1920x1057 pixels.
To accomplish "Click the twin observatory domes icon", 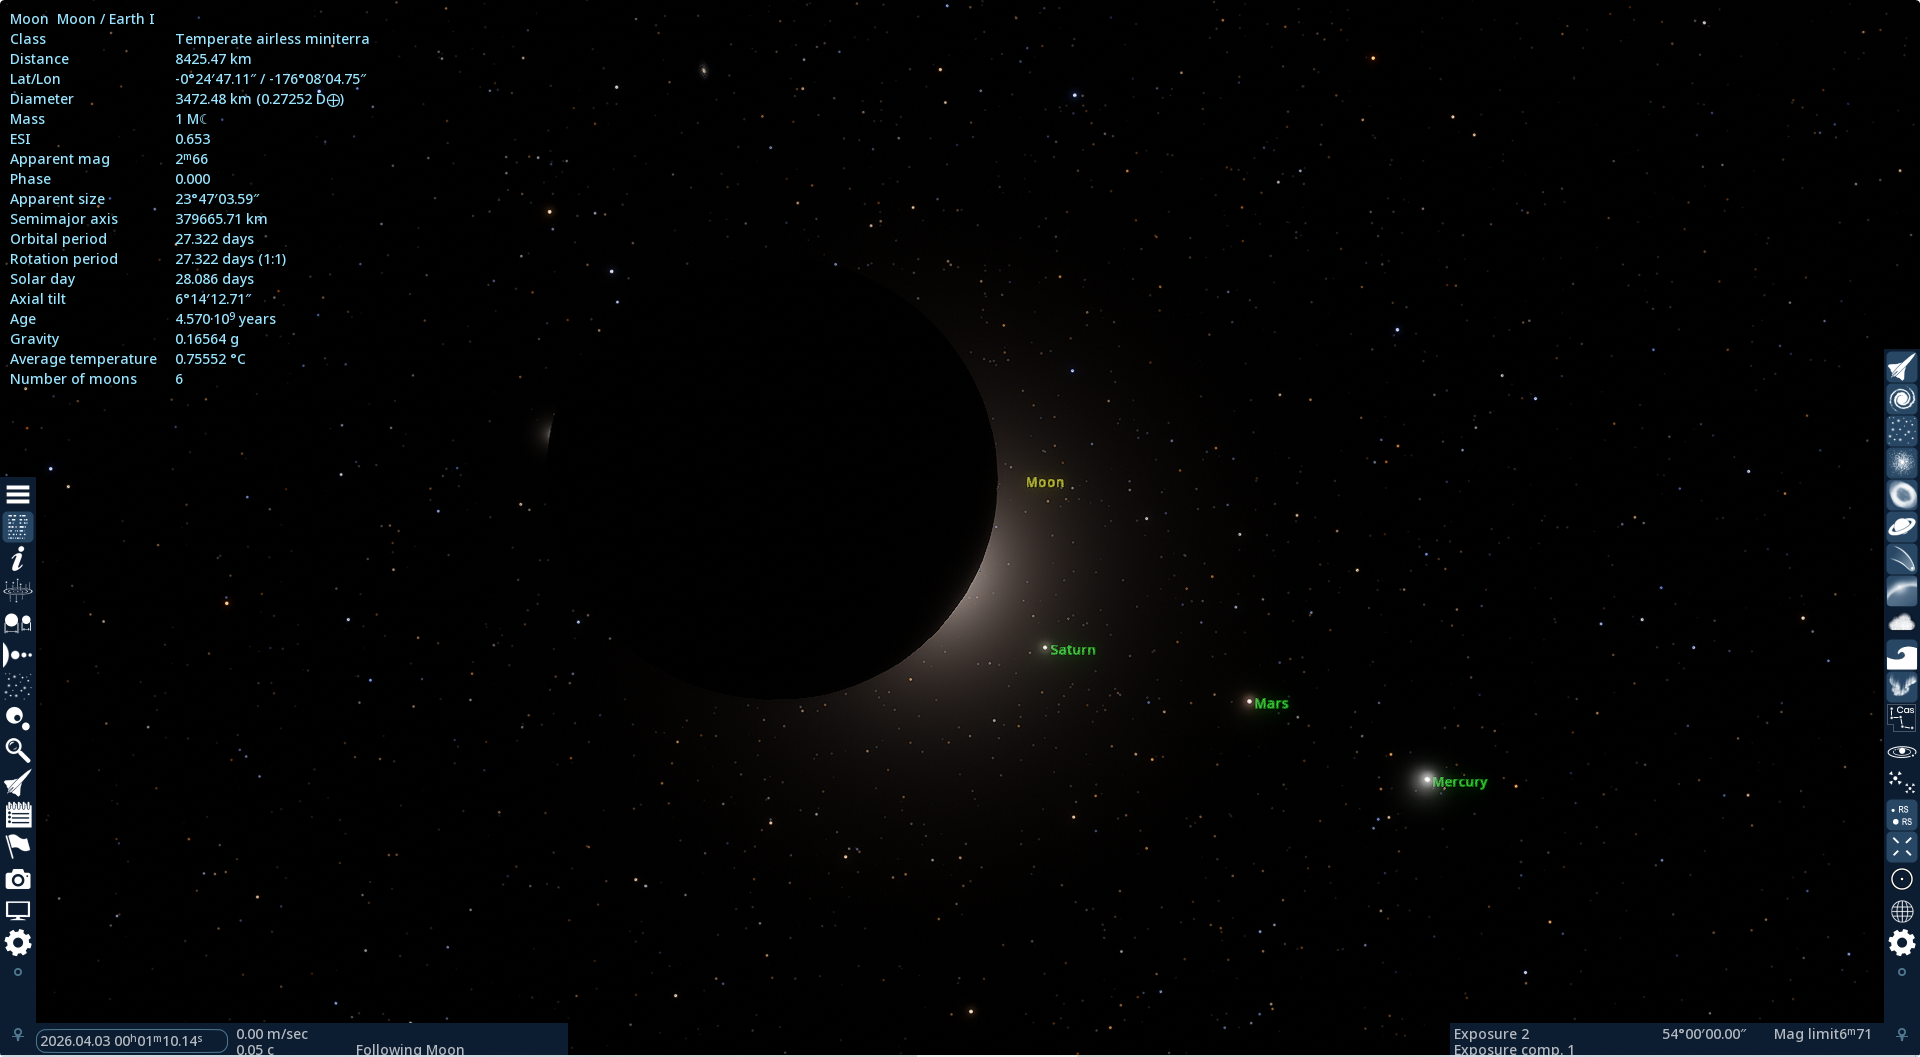I will (18, 623).
